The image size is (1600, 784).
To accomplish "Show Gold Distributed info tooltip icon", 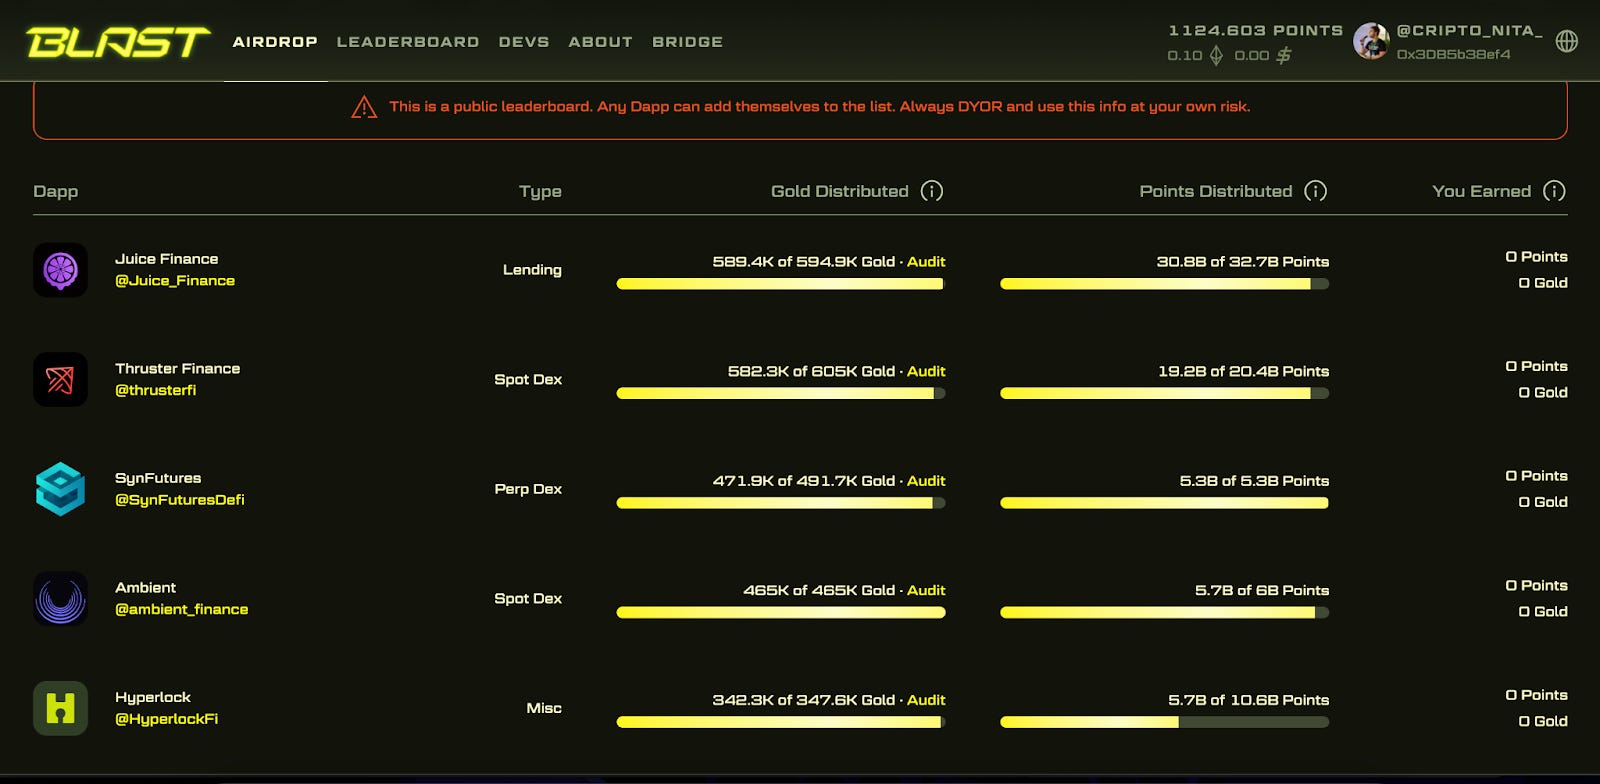I will (931, 191).
